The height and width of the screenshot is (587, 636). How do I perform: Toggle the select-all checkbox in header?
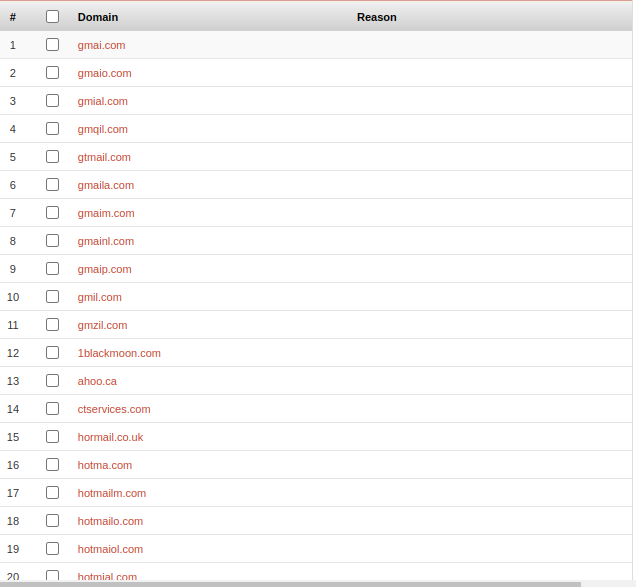click(52, 17)
